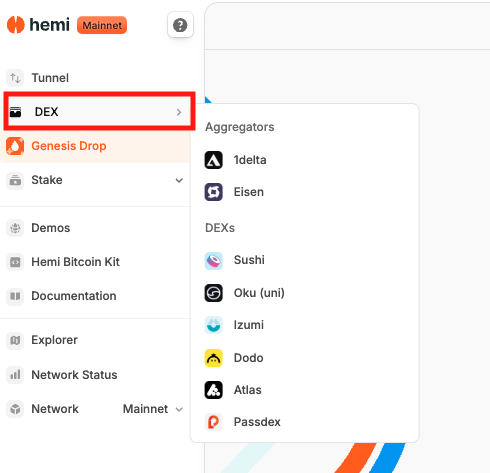Open Eisen aggregator from its icon
Image resolution: width=490 pixels, height=473 pixels.
[x=213, y=192]
